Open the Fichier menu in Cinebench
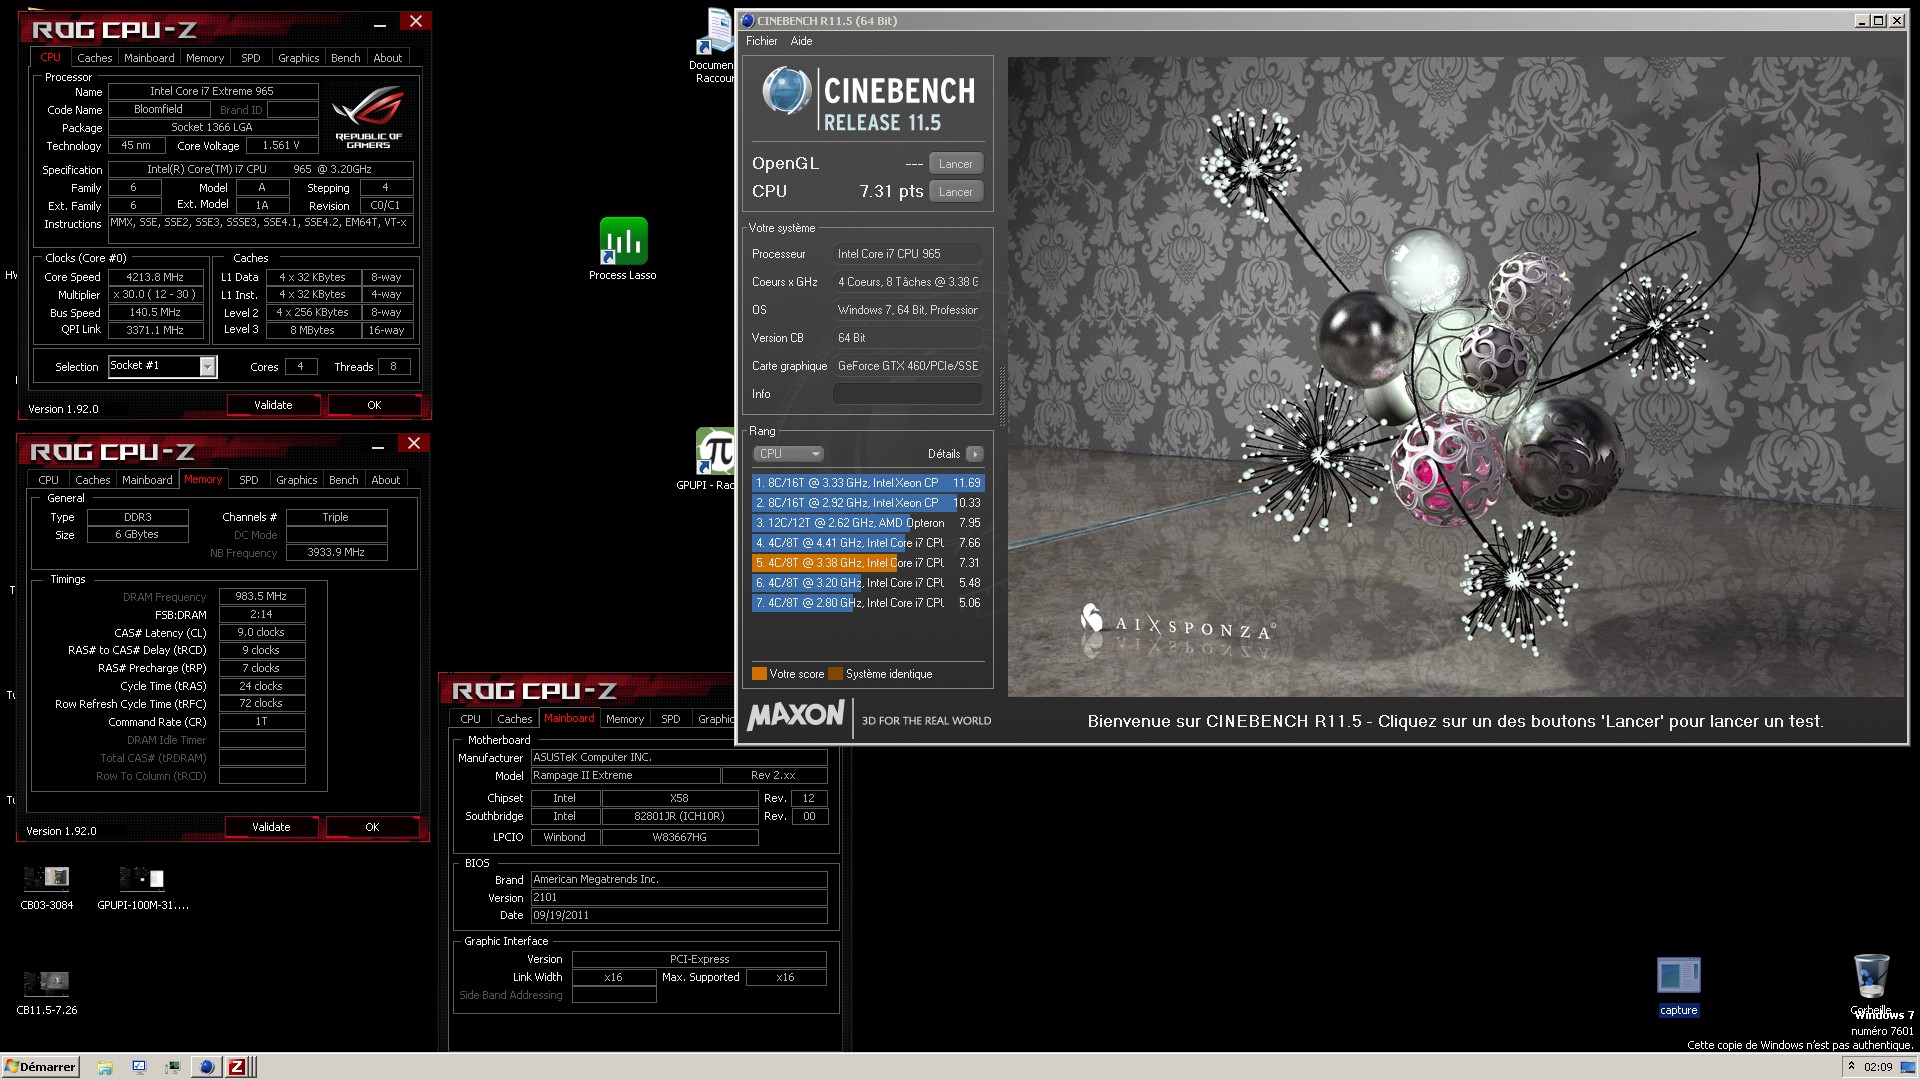The image size is (1920, 1080). click(761, 41)
